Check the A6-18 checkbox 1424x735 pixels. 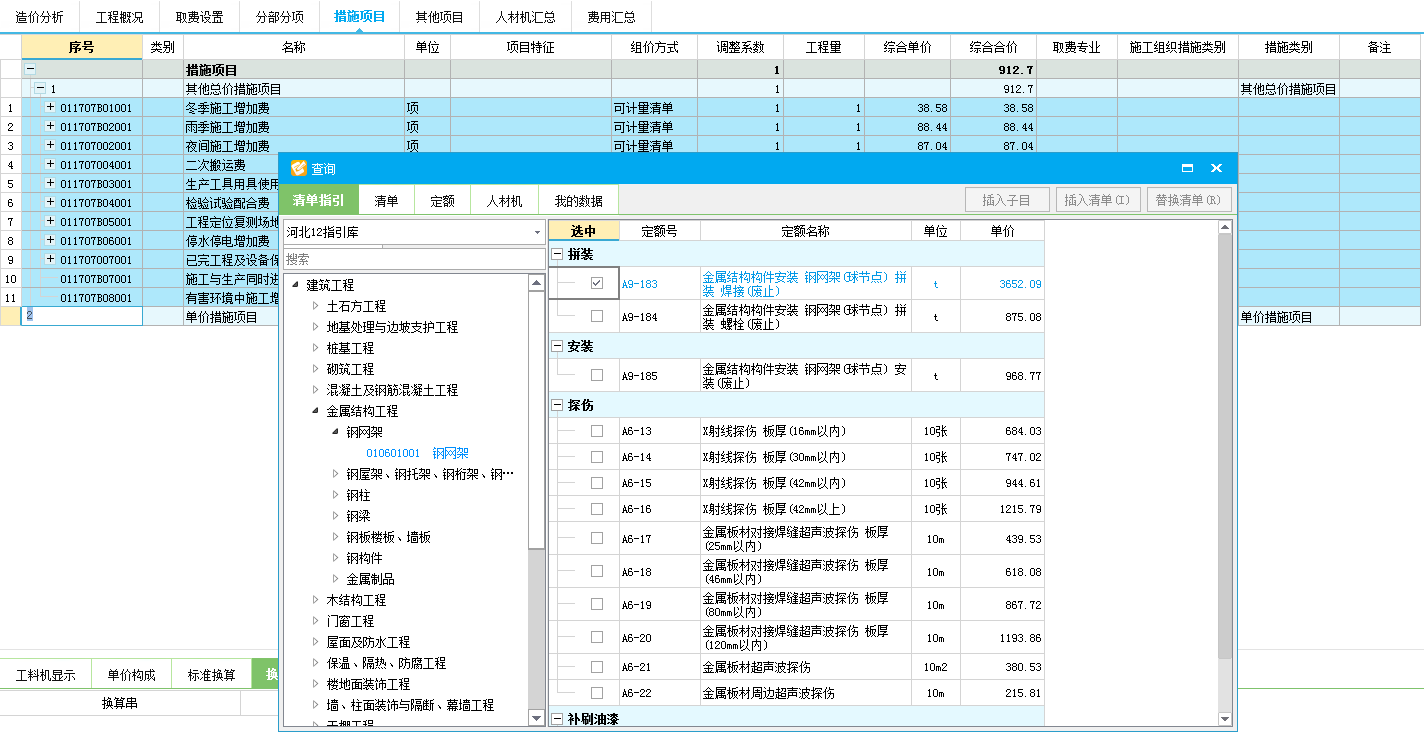[x=597, y=572]
